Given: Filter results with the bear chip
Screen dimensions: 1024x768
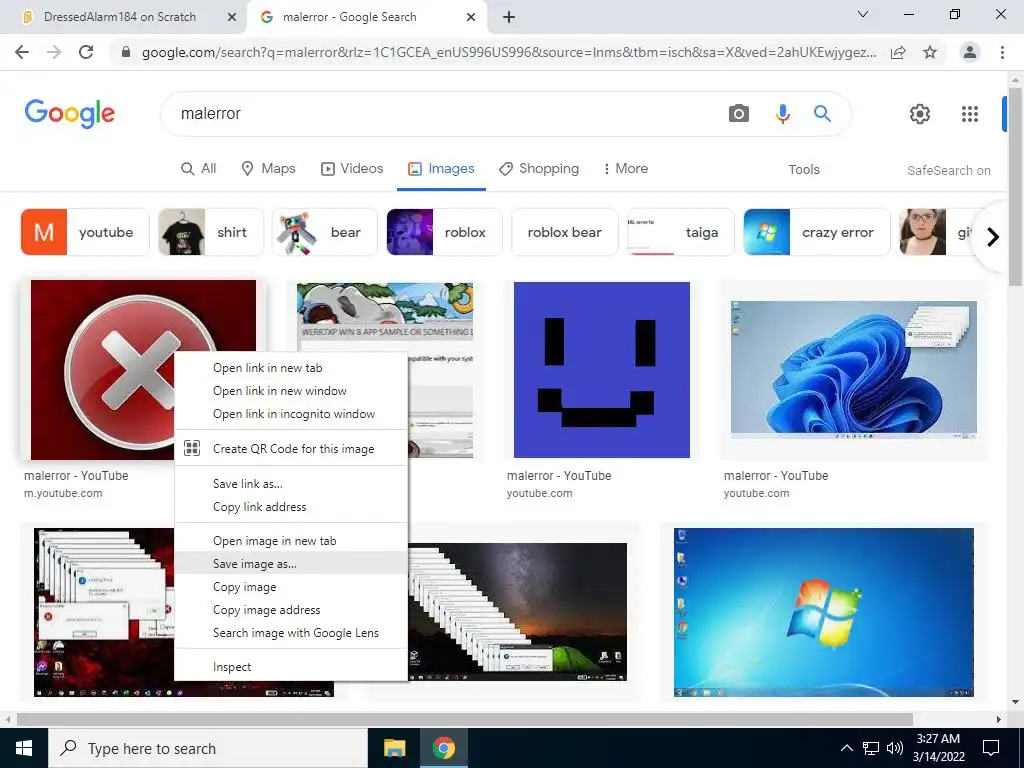Looking at the screenshot, I should [325, 232].
